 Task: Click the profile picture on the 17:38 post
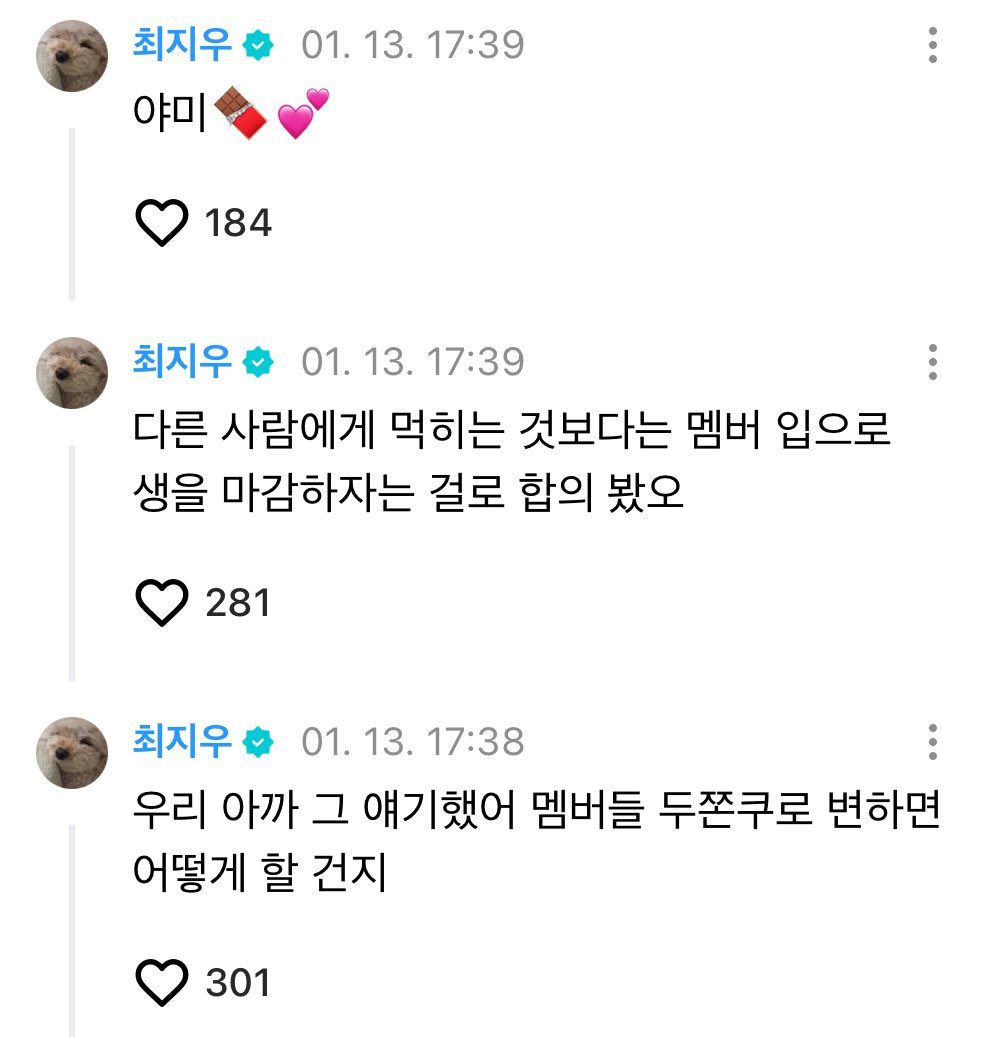[x=72, y=752]
